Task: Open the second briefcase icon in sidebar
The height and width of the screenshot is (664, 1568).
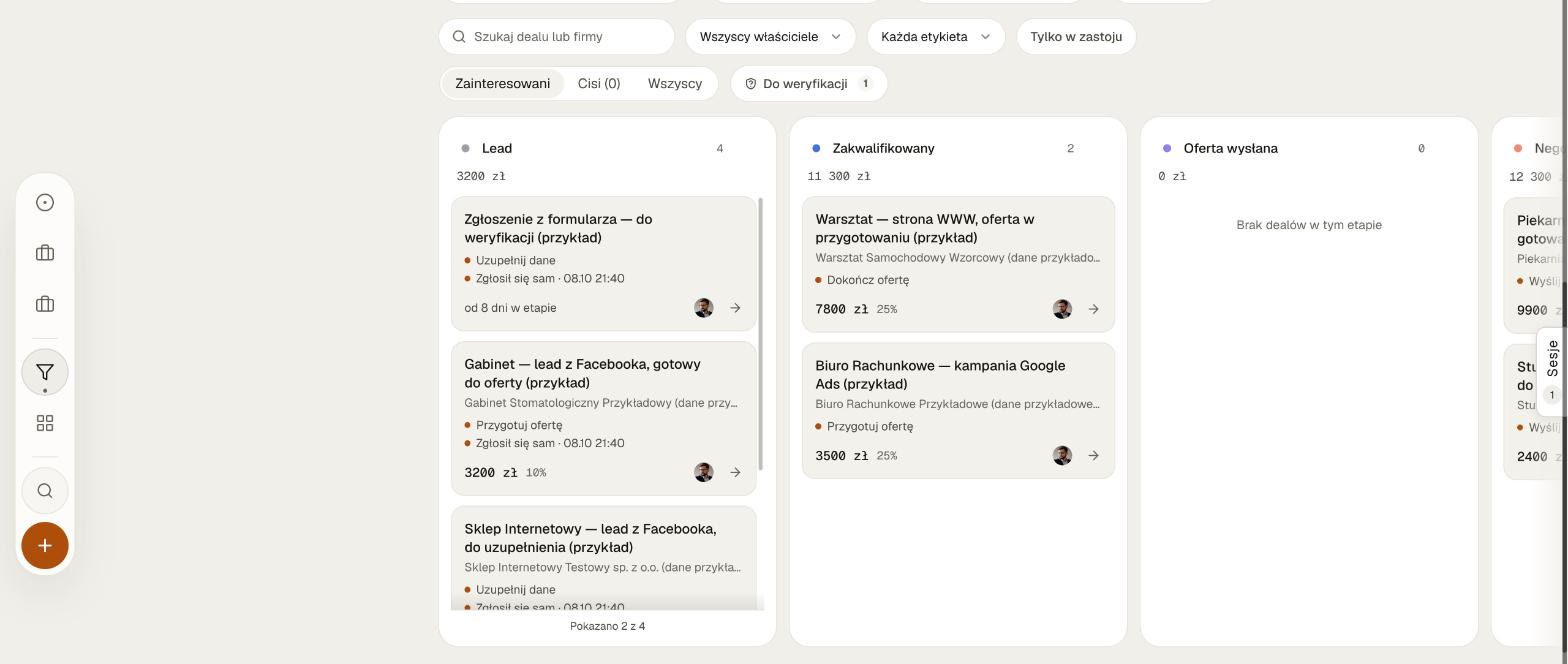Action: pos(45,304)
